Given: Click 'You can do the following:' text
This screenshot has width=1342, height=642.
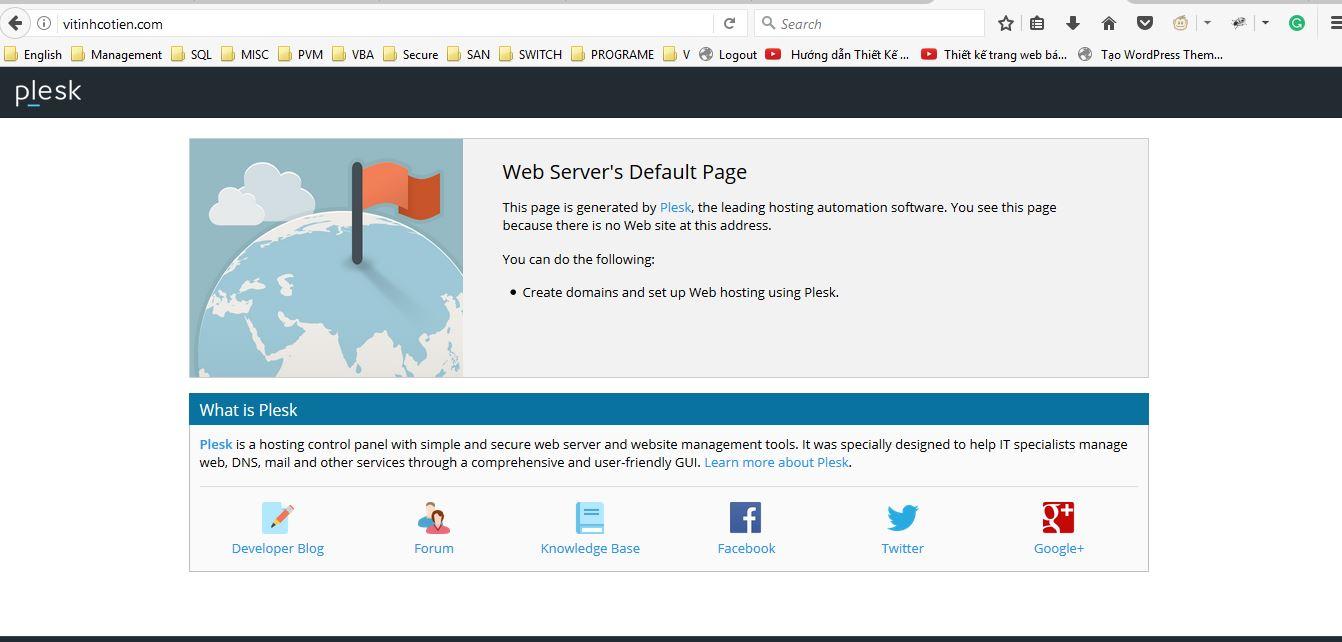Looking at the screenshot, I should point(578,259).
